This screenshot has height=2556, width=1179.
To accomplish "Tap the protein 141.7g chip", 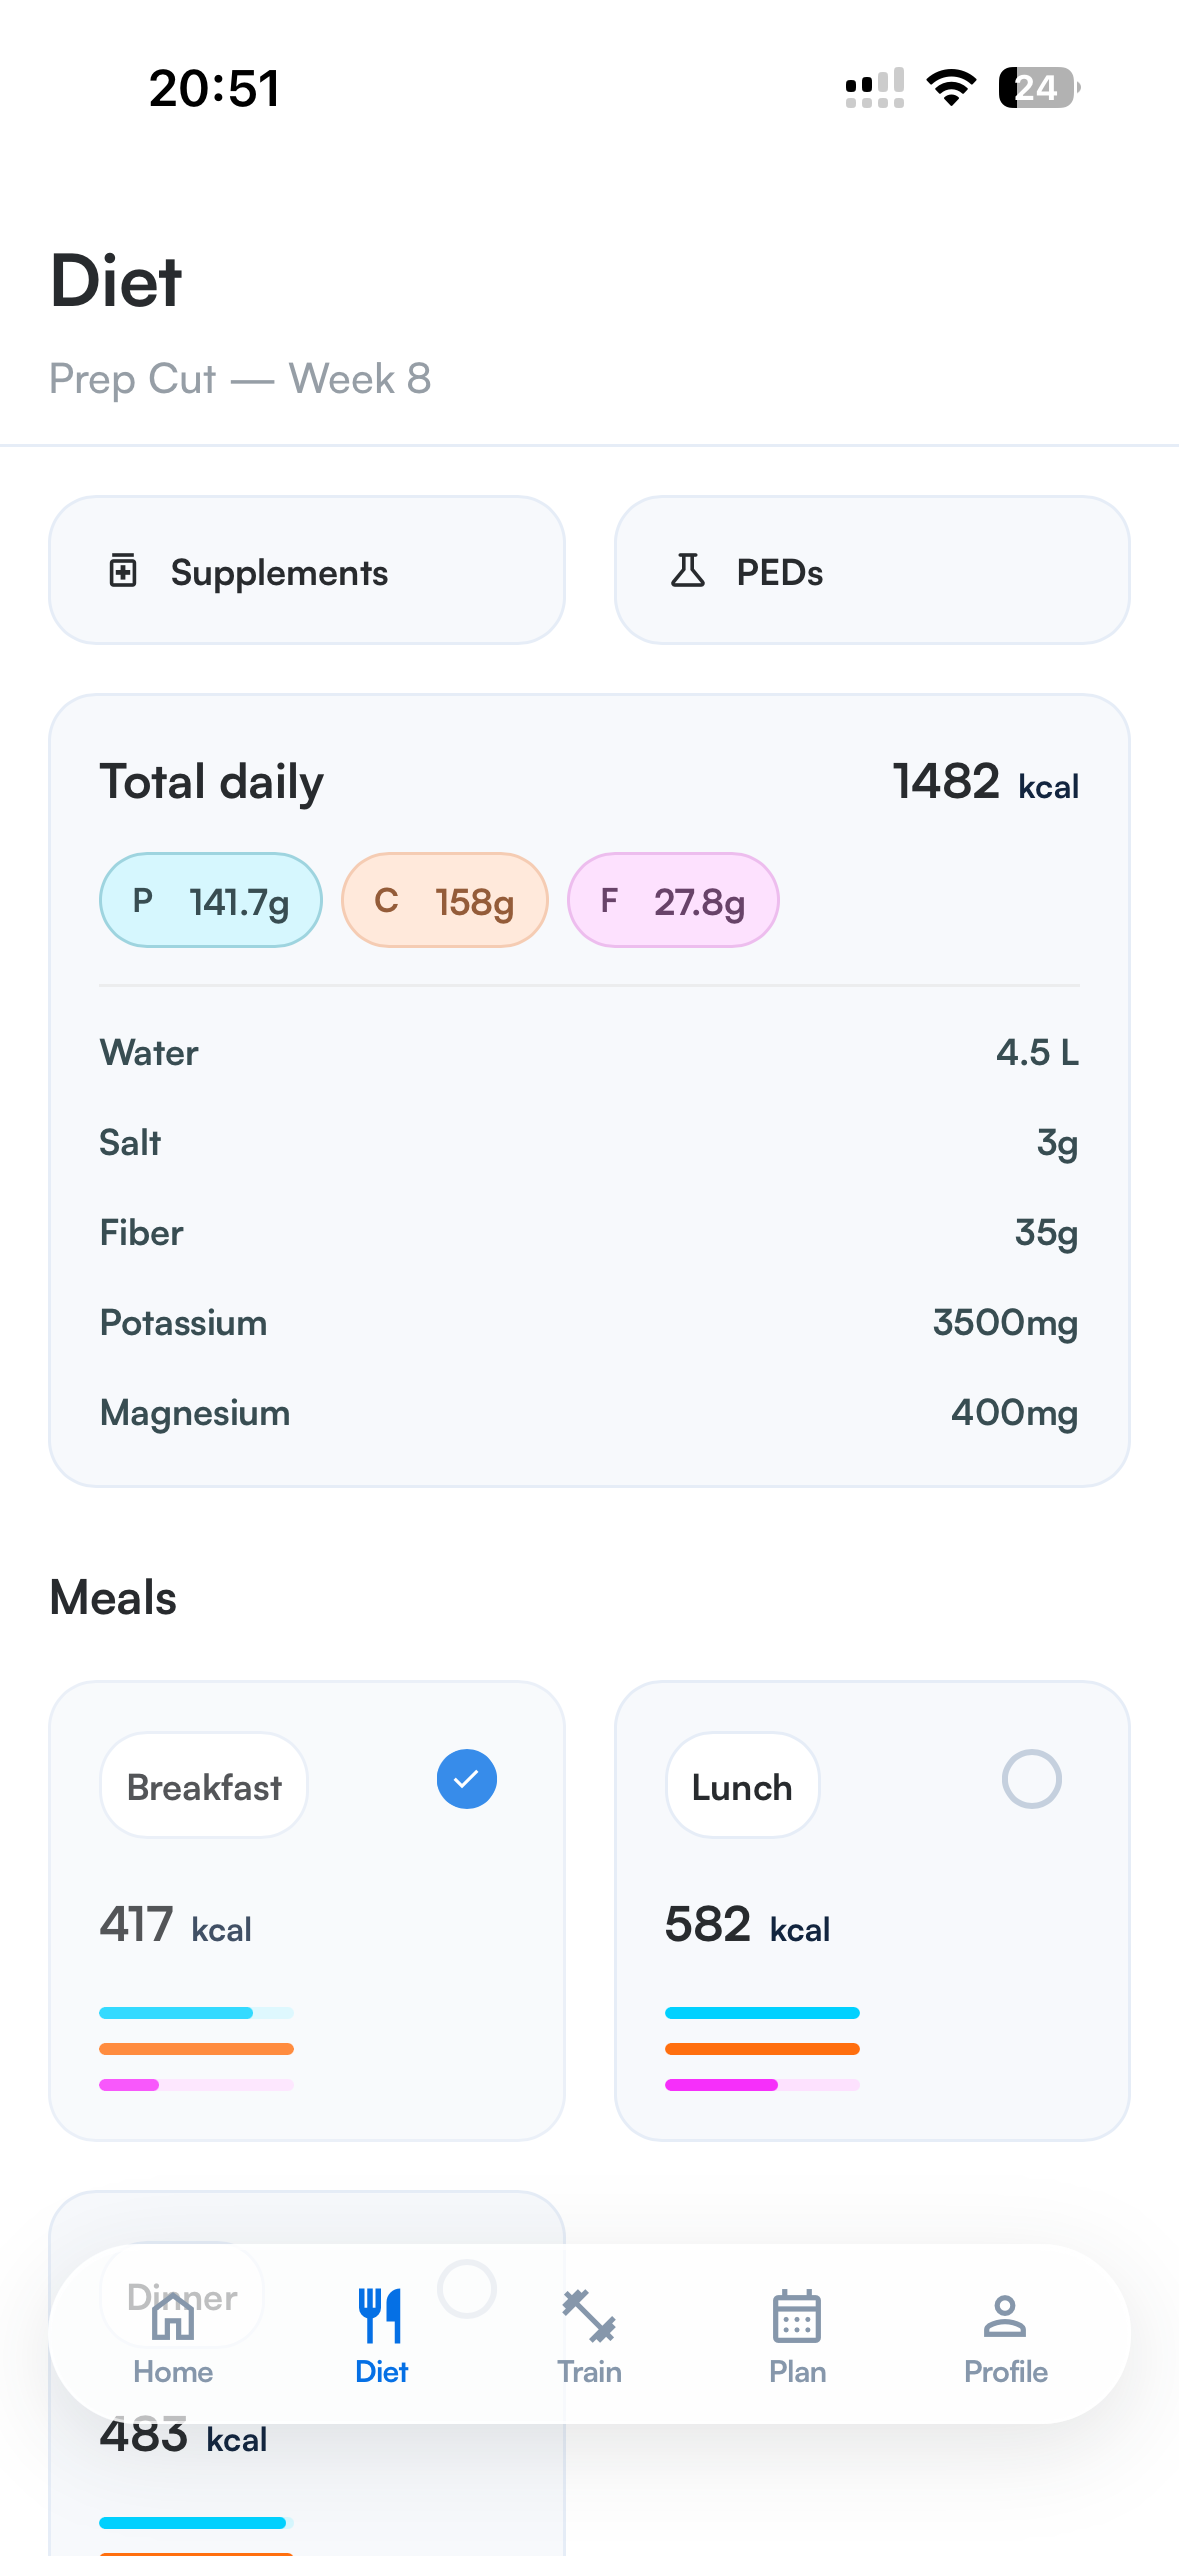I will coord(211,901).
